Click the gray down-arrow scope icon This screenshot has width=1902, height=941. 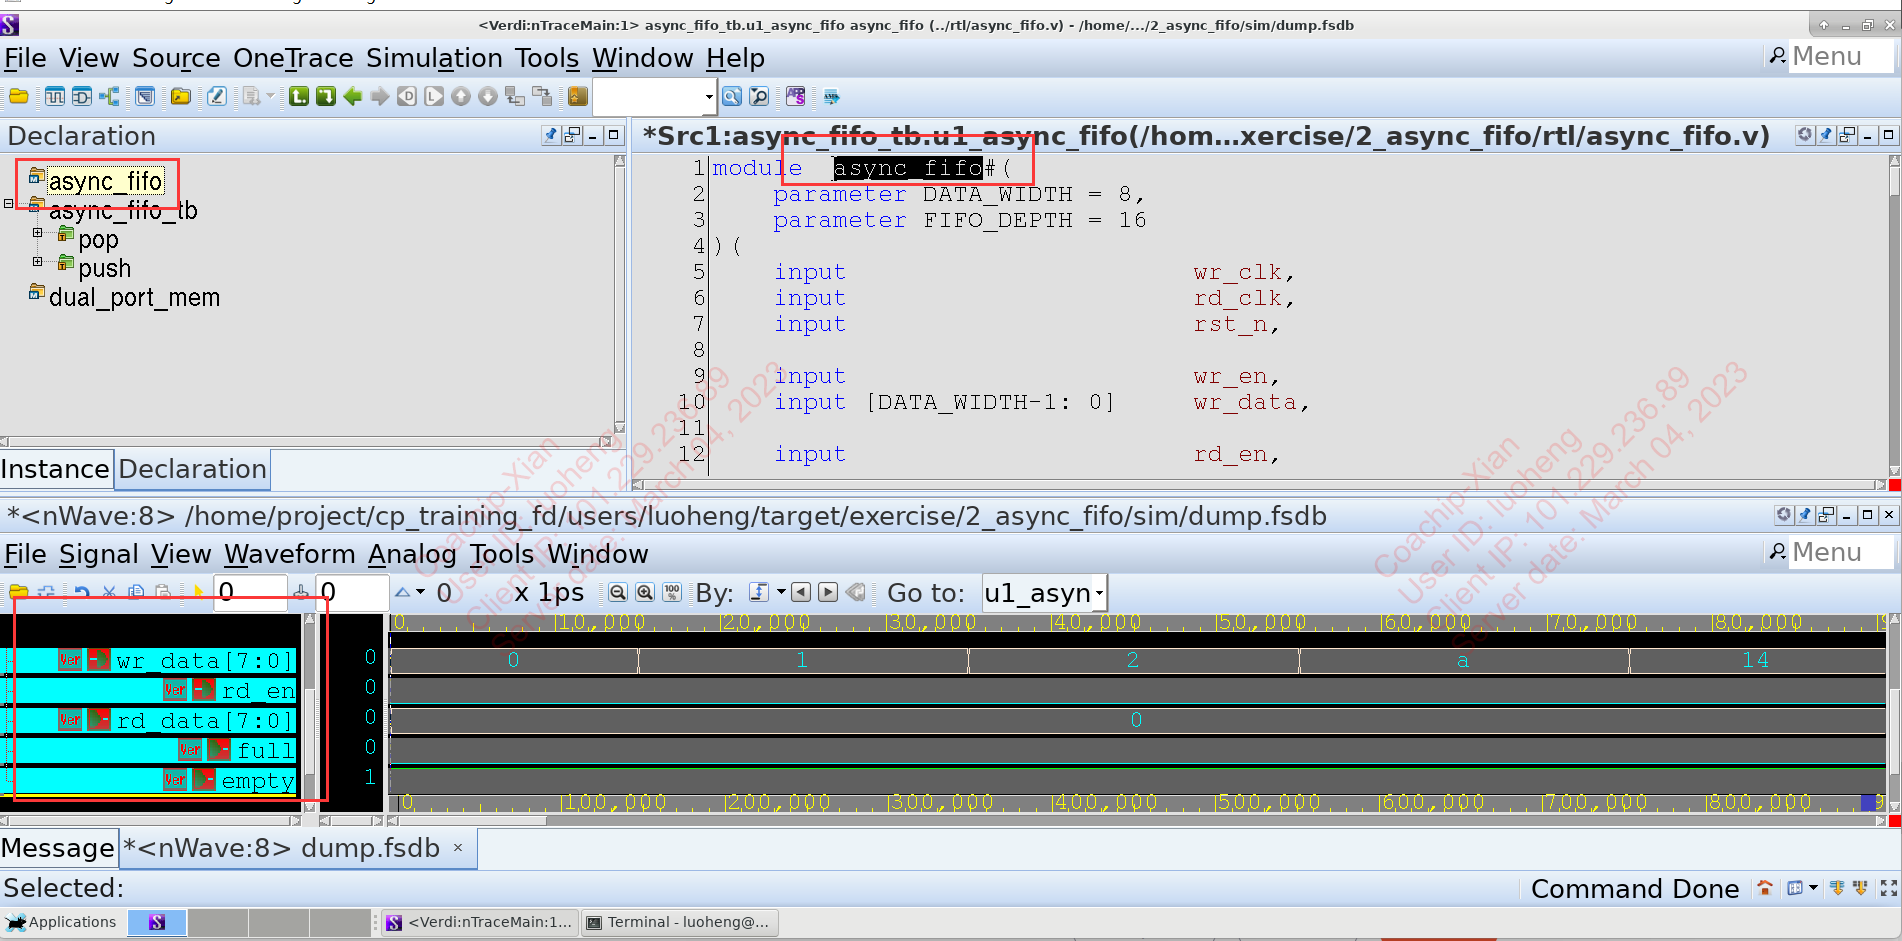pyautogui.click(x=487, y=96)
